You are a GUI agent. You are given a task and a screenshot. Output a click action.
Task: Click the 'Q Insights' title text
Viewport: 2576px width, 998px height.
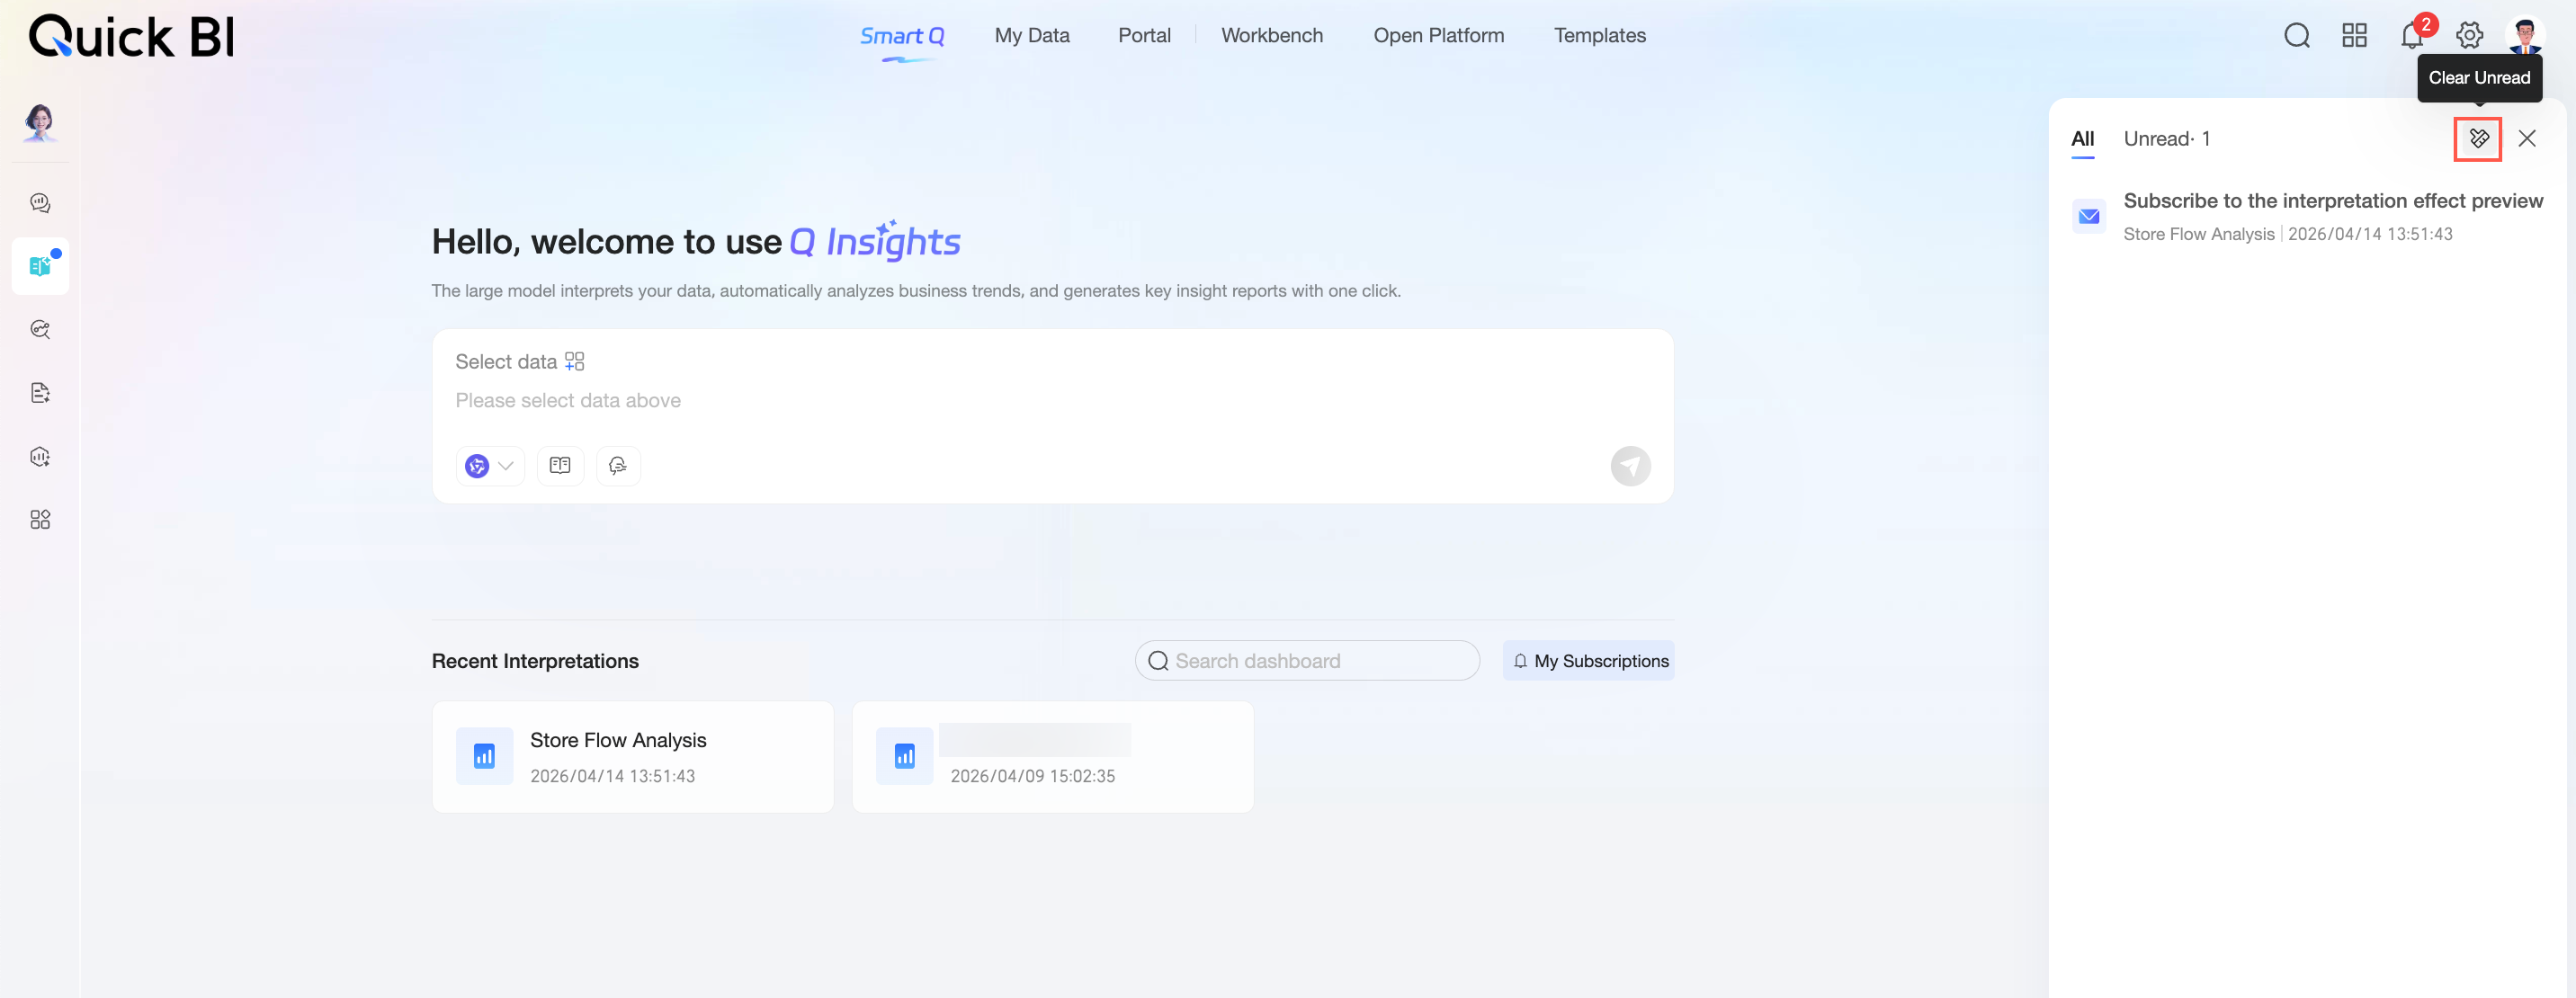pos(875,241)
